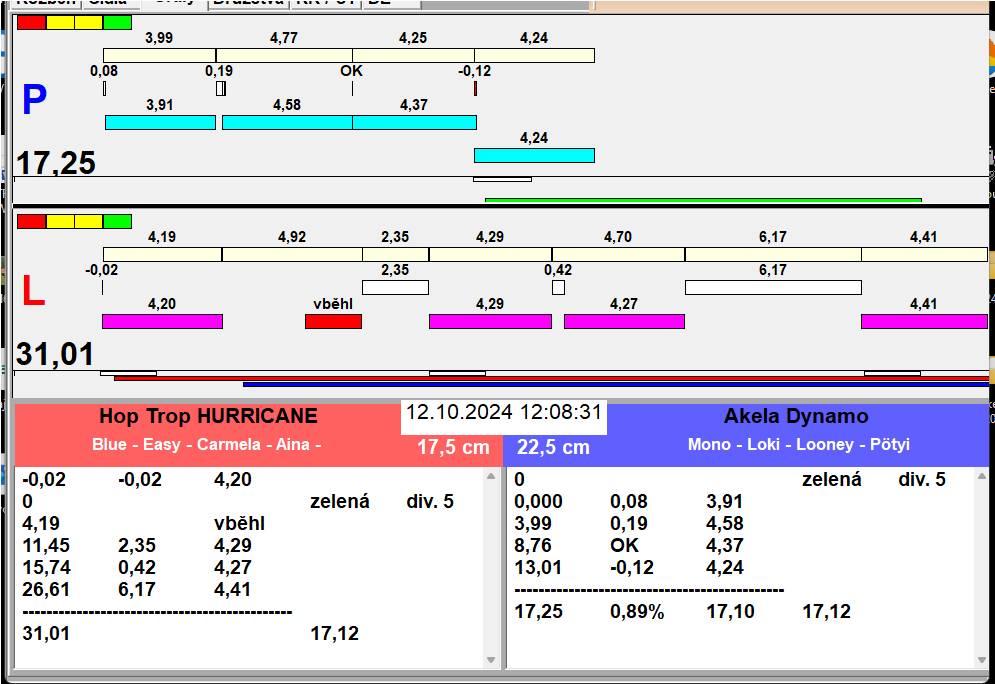995x684 pixels.
Task: Switch to the Družstva tab
Action: pyautogui.click(x=248, y=3)
